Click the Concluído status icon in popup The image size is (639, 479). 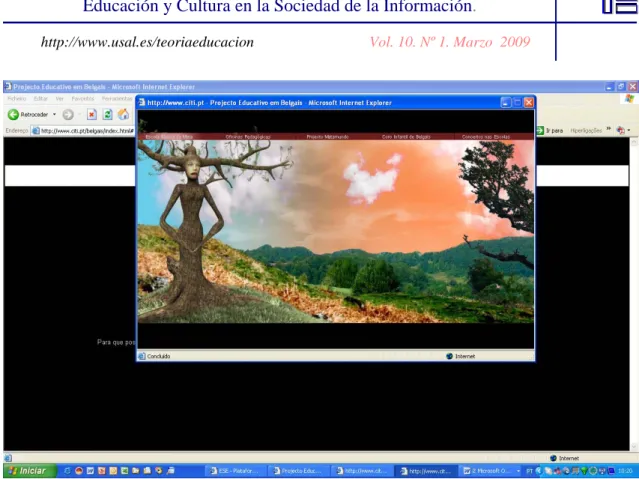142,356
